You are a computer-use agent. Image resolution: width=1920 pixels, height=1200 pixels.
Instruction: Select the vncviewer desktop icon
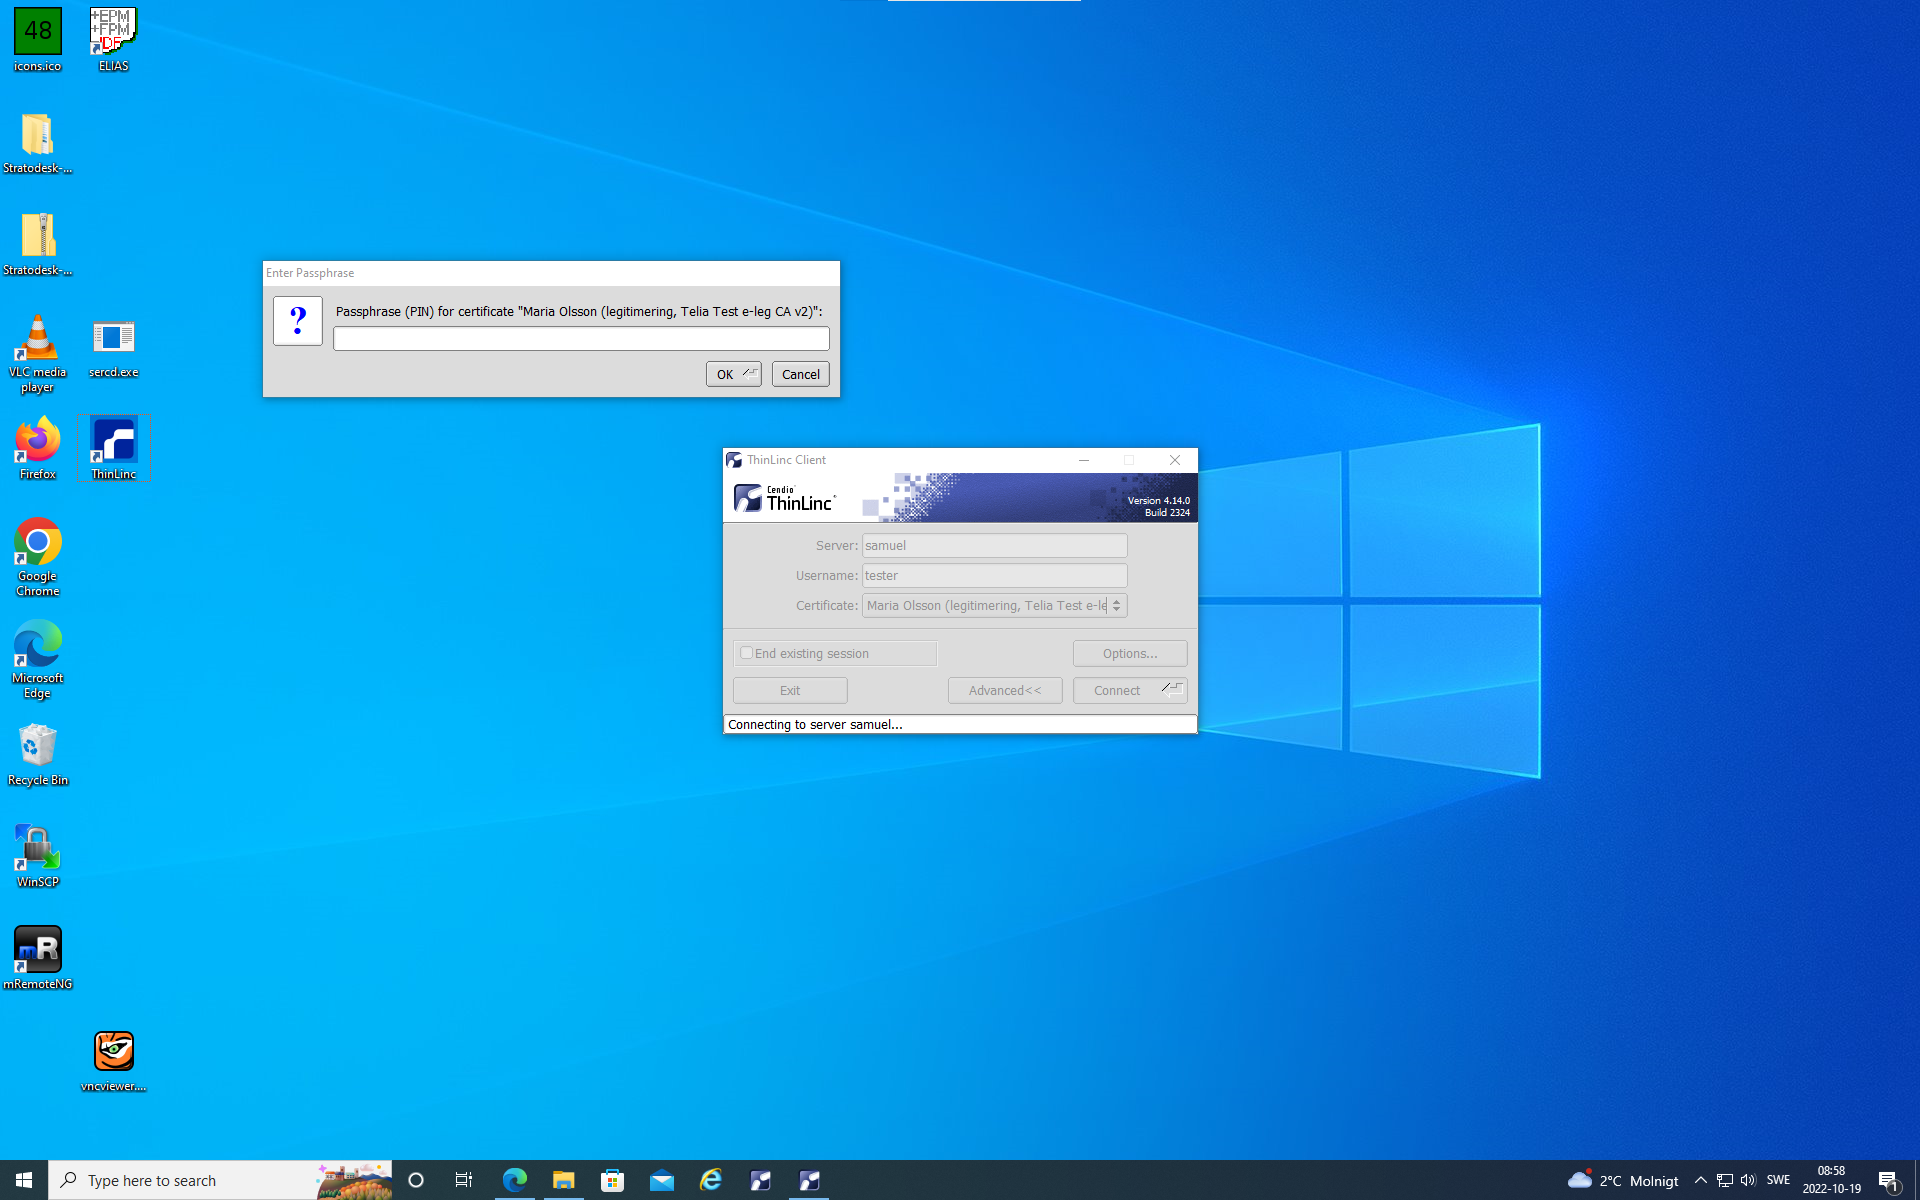click(x=114, y=1061)
